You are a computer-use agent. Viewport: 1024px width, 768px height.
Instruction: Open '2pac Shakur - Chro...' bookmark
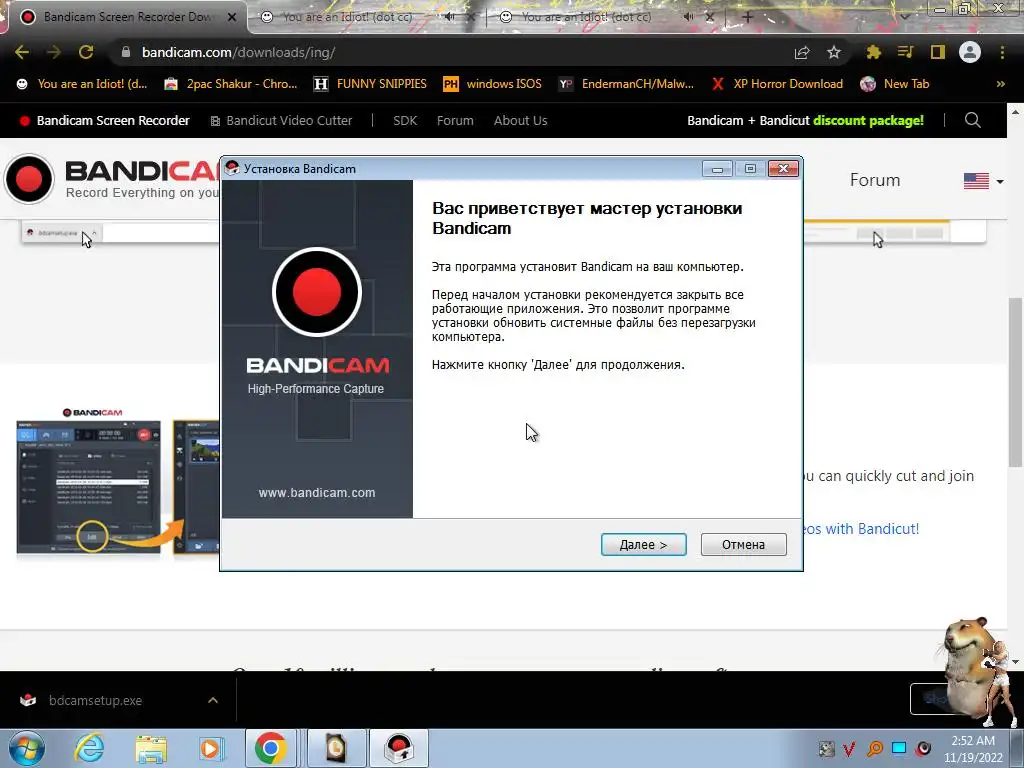231,84
